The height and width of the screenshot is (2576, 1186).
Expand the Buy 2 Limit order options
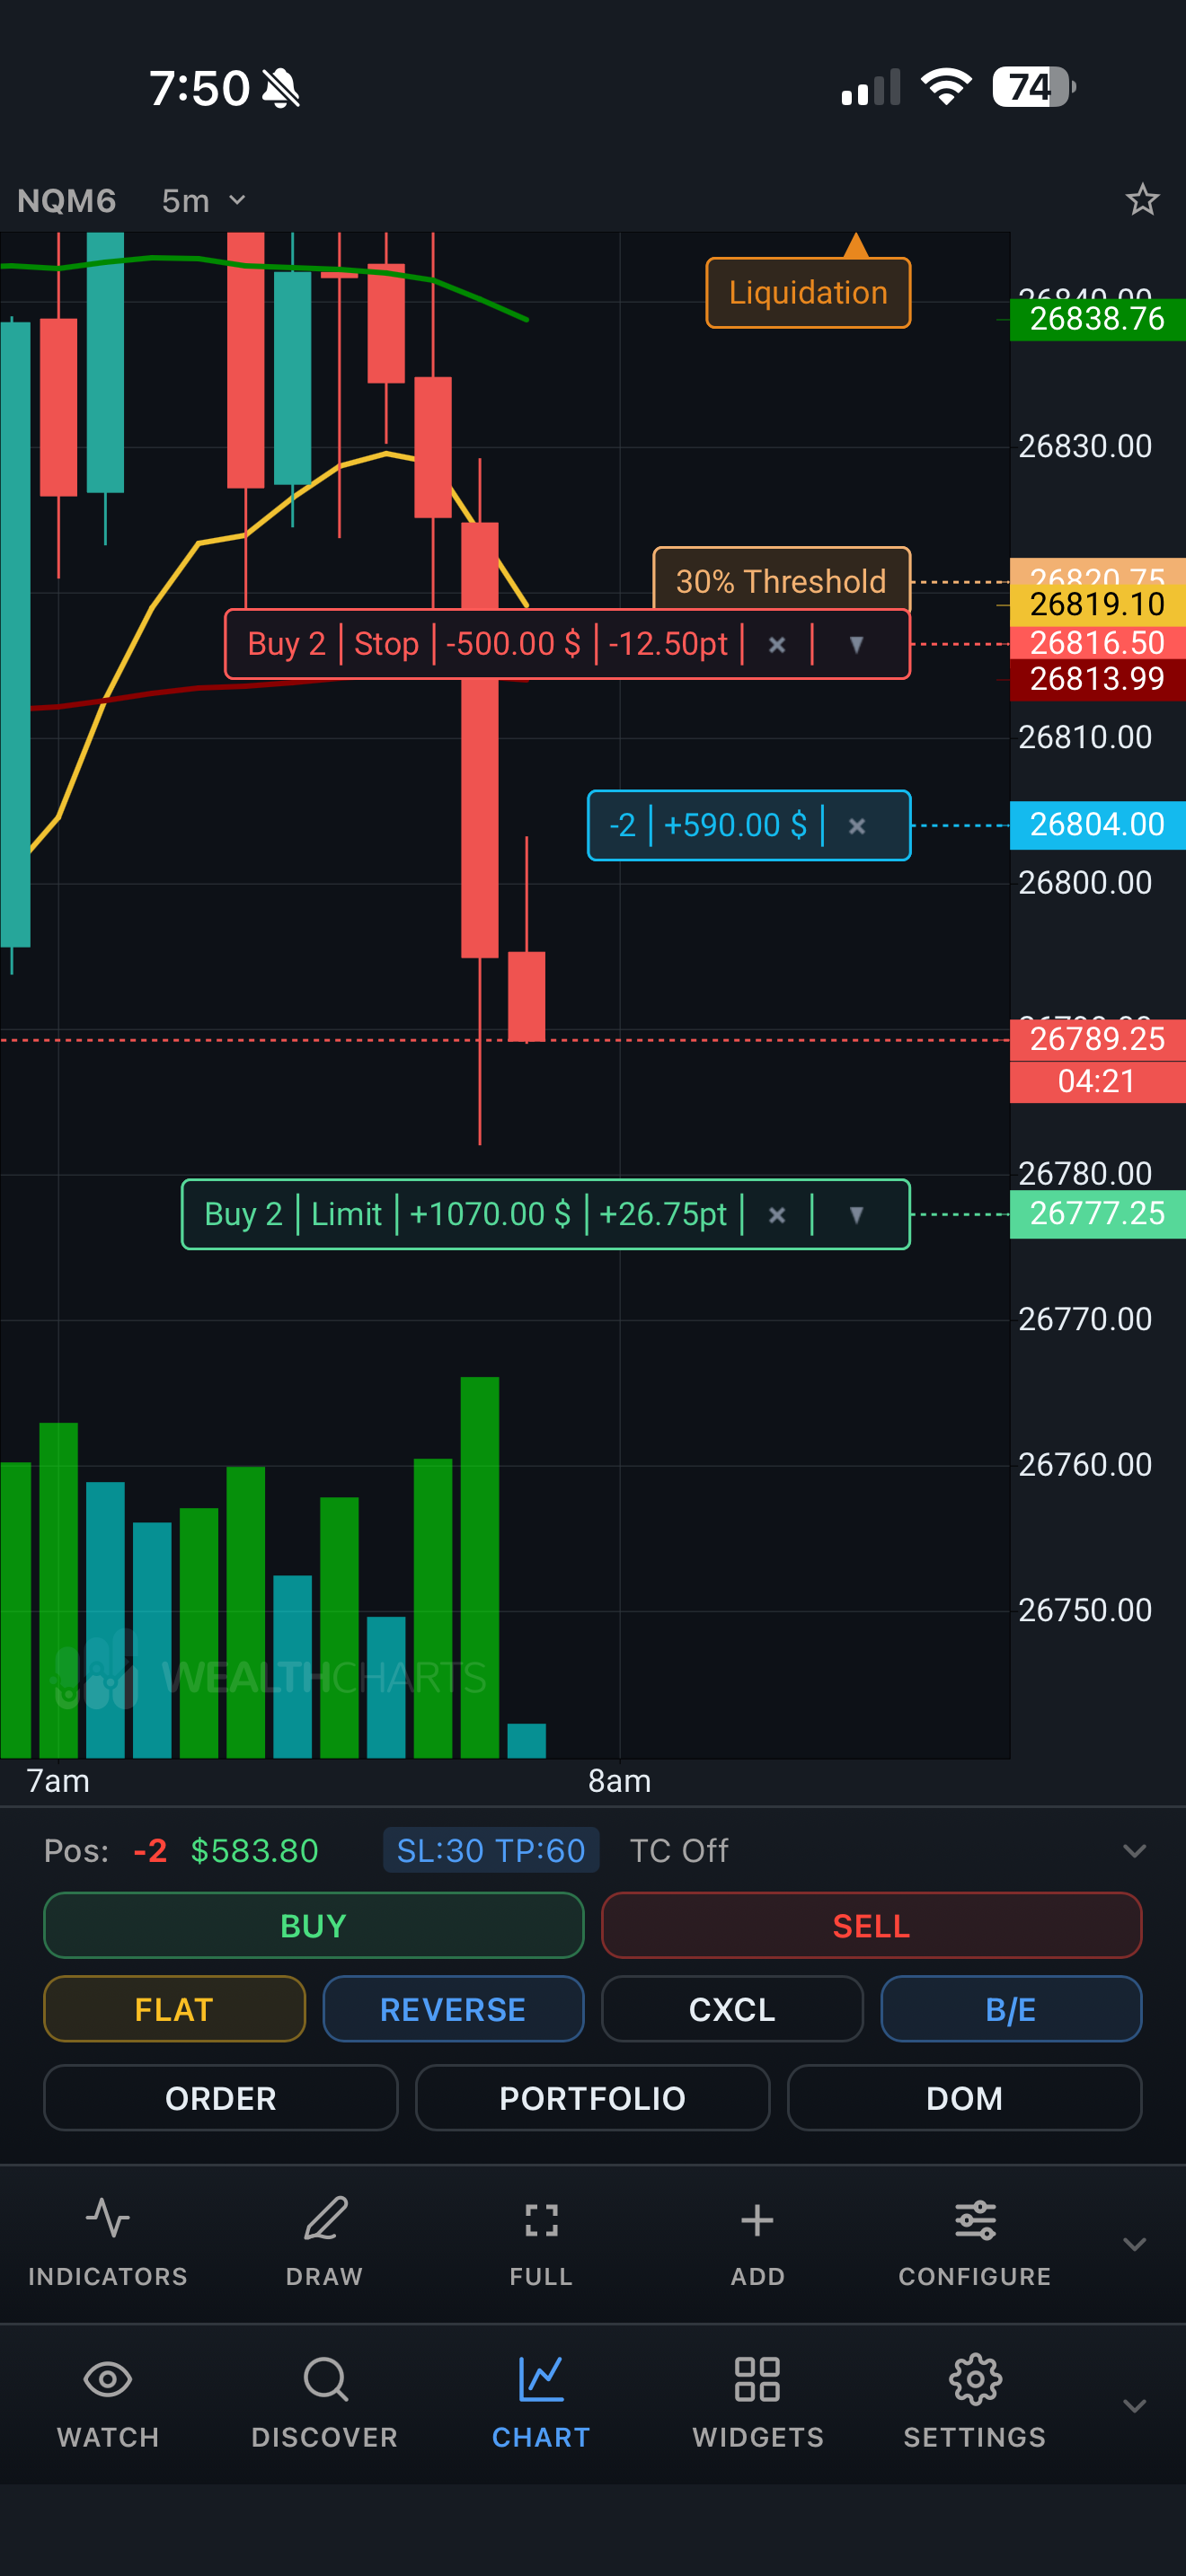click(x=856, y=1215)
